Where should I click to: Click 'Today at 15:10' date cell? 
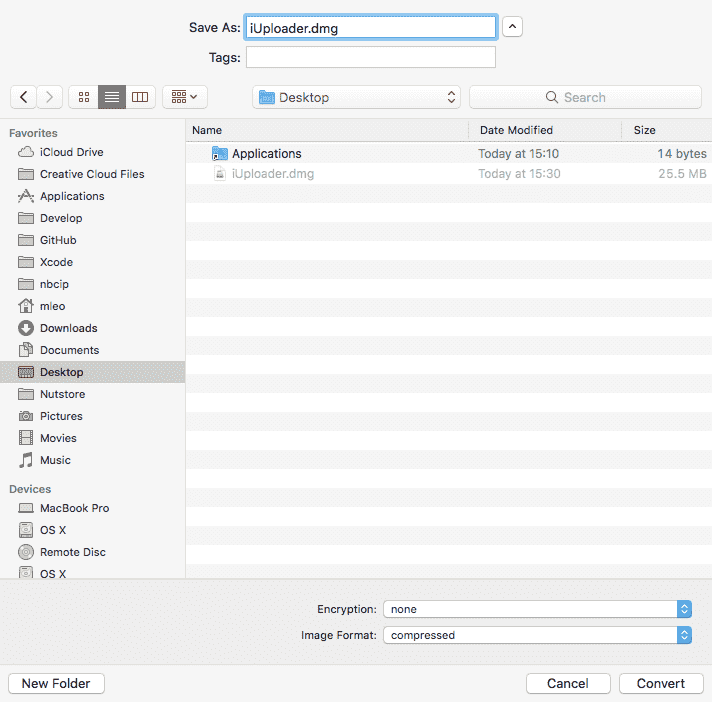[x=518, y=153]
